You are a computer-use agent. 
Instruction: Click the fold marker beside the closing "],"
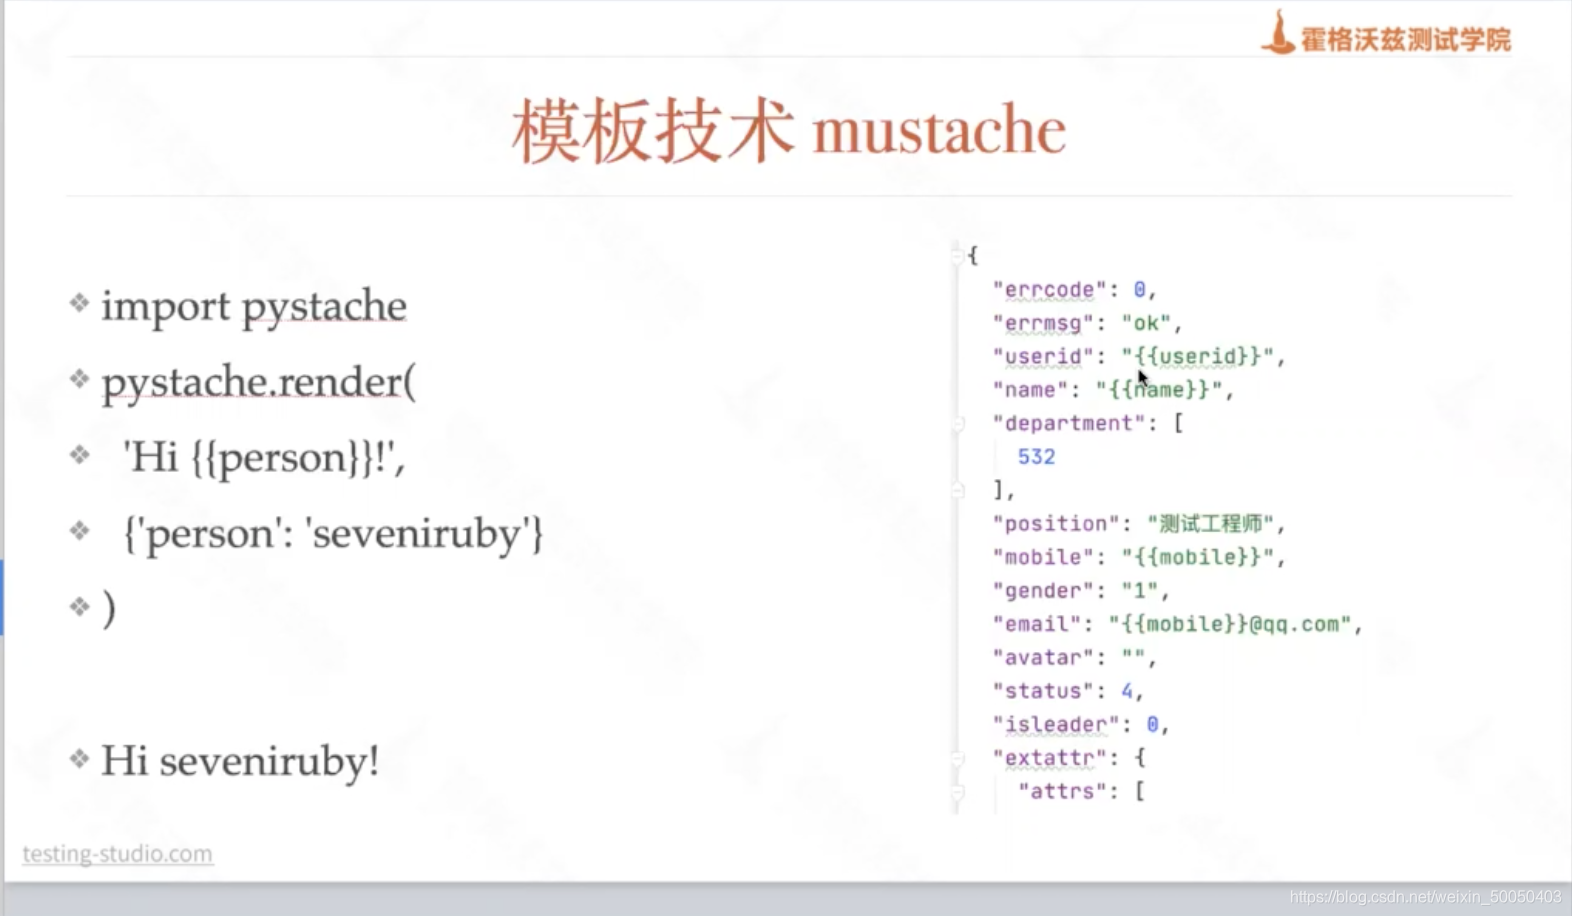(958, 490)
